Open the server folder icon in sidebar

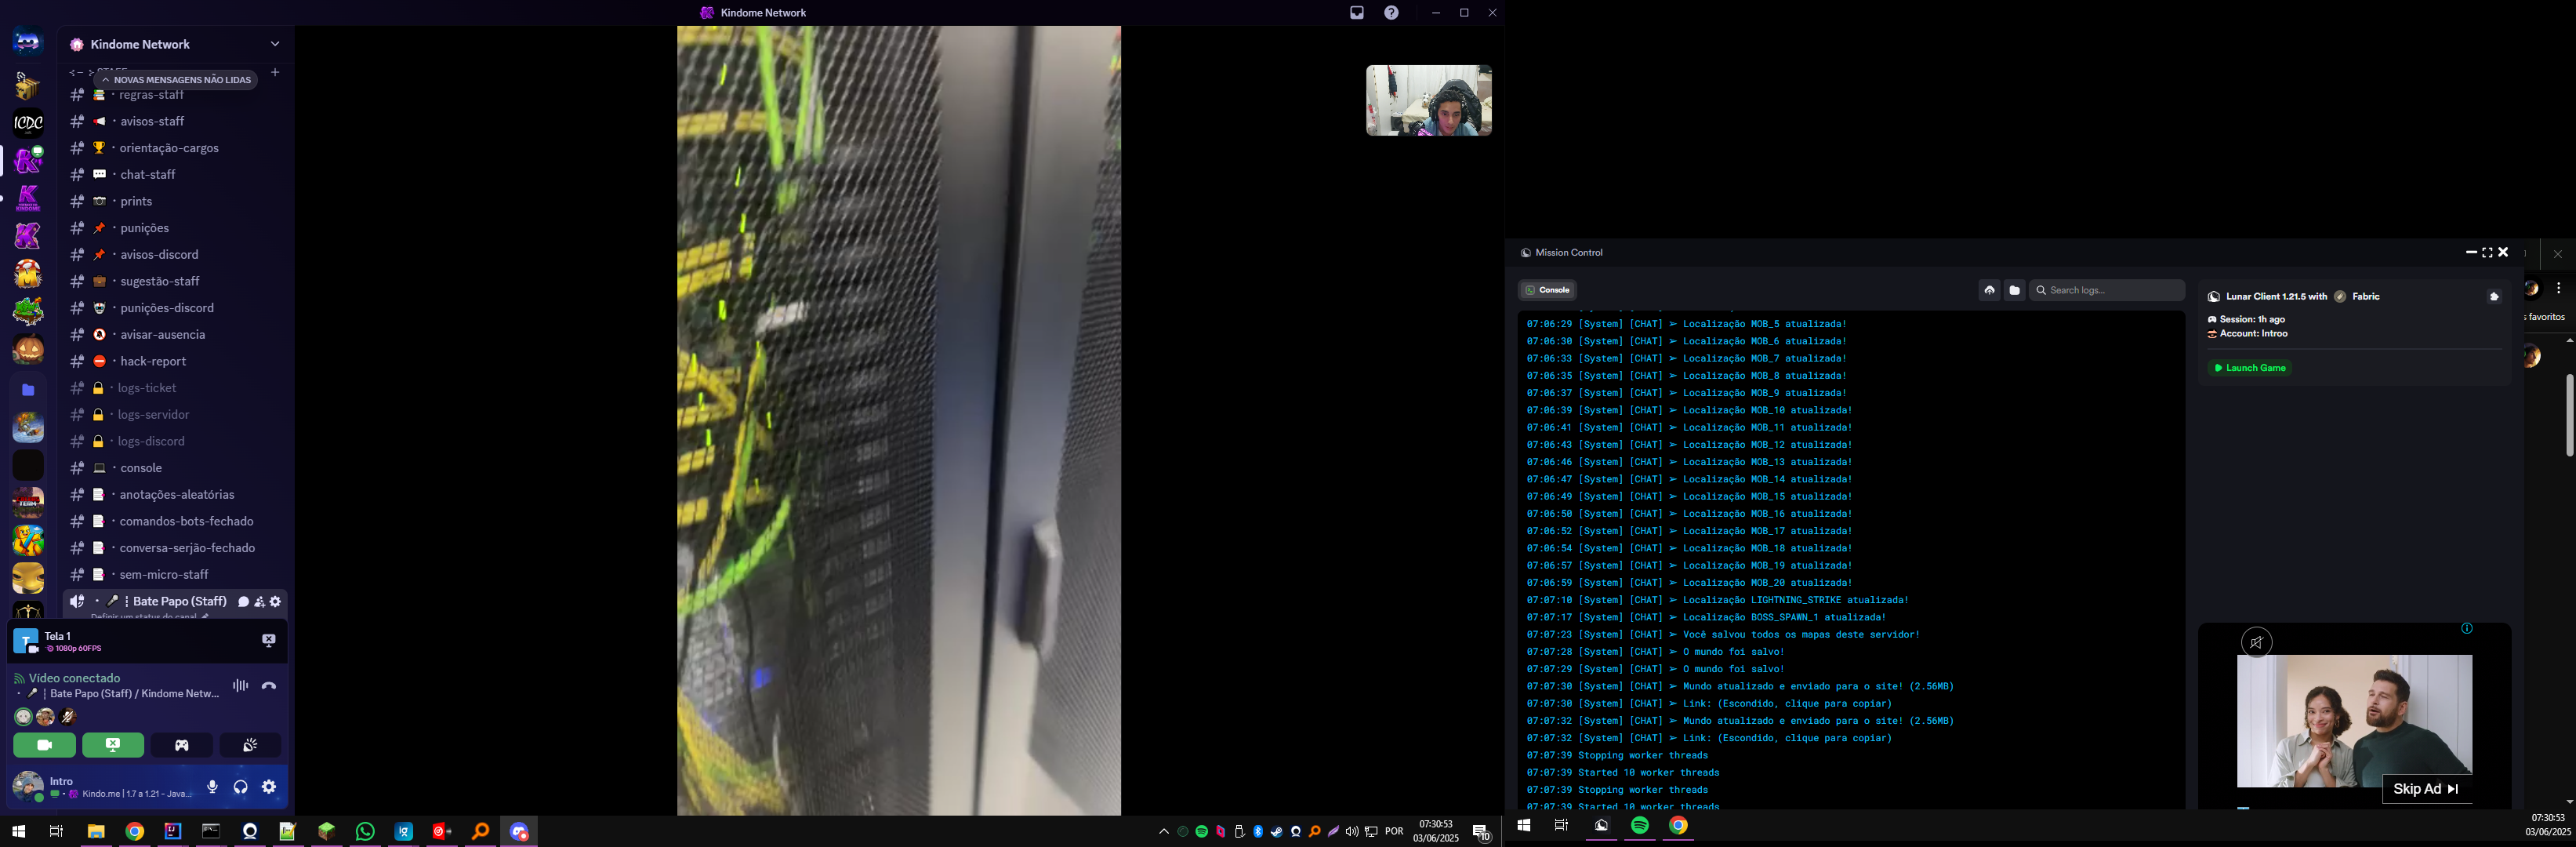tap(28, 390)
